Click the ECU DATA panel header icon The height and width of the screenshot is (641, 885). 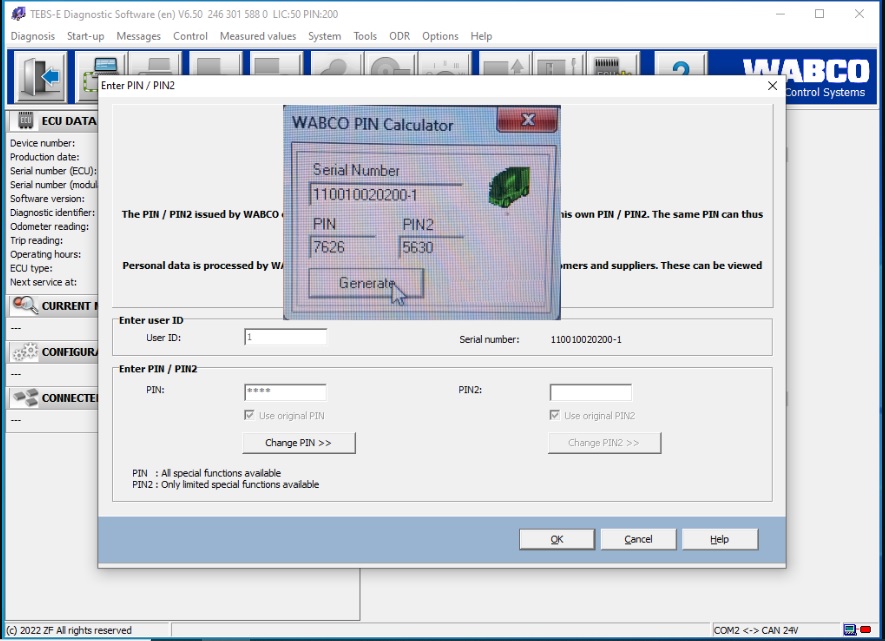coord(26,121)
